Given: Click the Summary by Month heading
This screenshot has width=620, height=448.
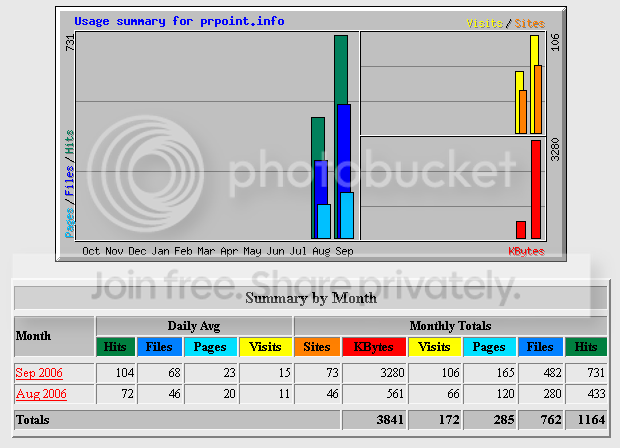Looking at the screenshot, I should 311,298.
